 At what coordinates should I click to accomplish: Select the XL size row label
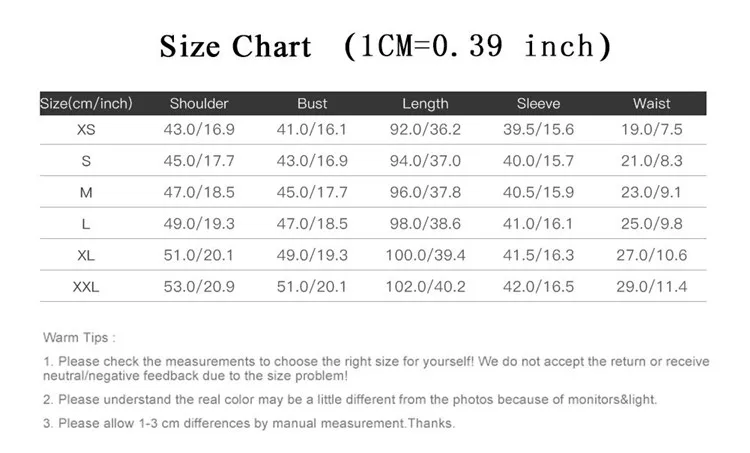click(x=86, y=255)
